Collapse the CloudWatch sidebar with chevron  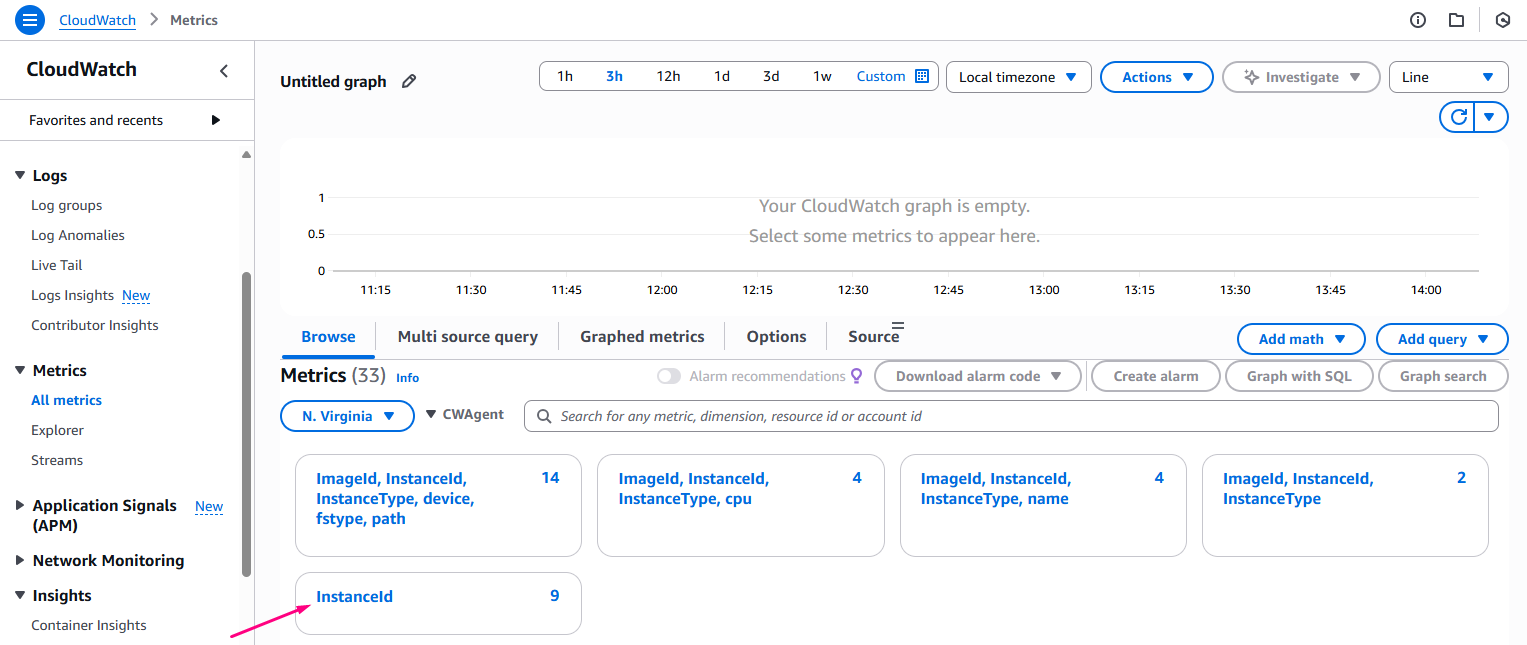[224, 71]
